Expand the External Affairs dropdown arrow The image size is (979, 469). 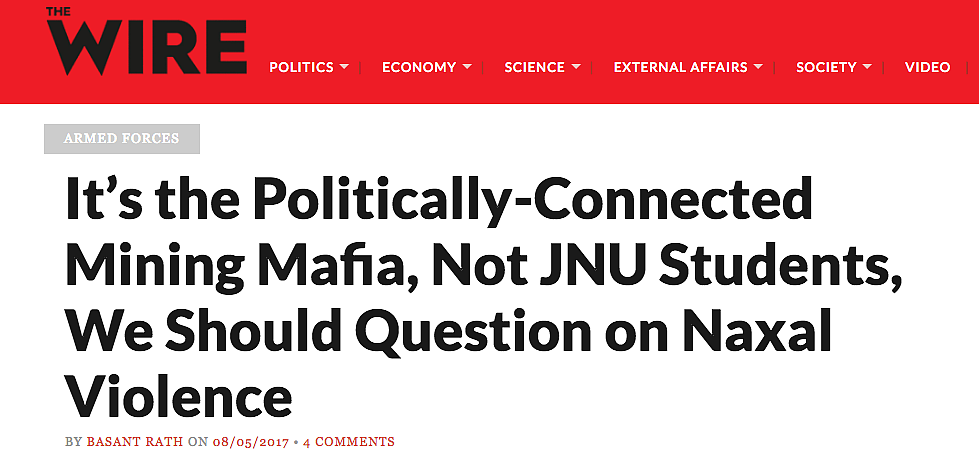click(758, 67)
